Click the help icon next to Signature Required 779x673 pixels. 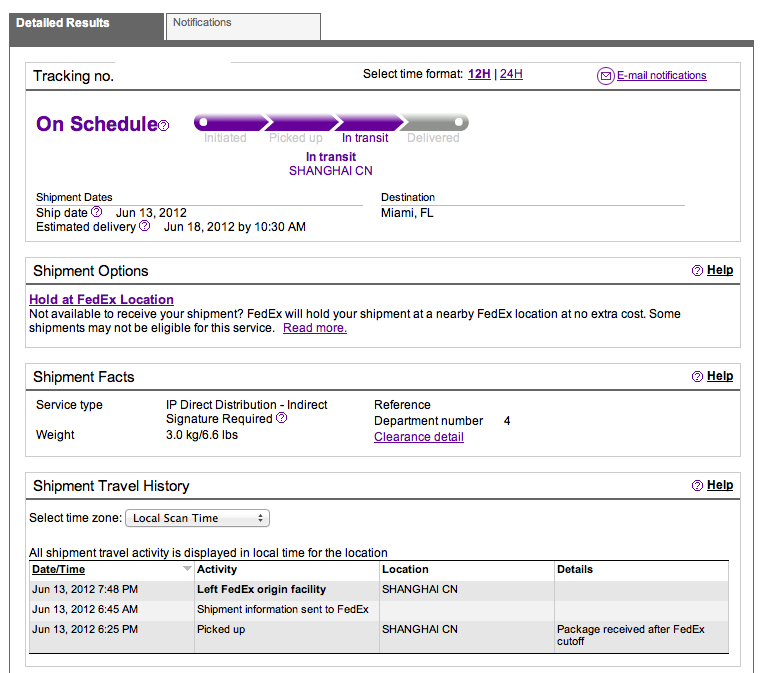[x=281, y=418]
